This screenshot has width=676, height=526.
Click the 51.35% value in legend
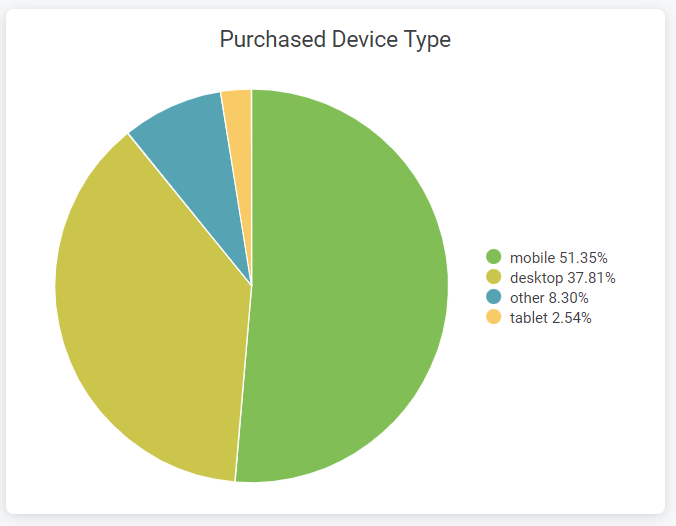point(583,257)
